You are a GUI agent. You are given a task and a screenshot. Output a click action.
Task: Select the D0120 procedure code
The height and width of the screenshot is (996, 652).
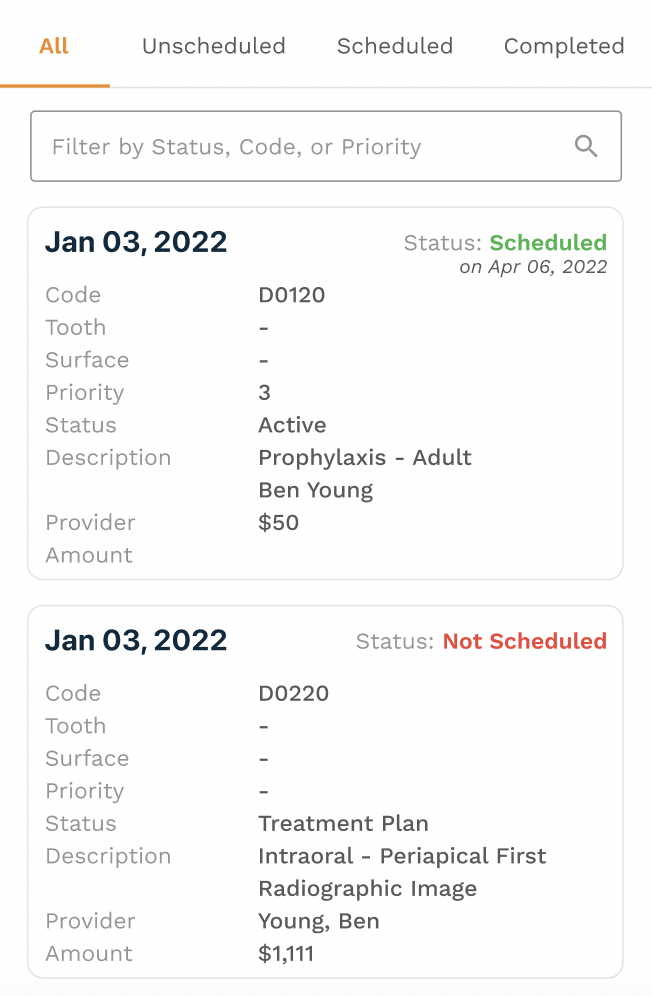(x=292, y=295)
